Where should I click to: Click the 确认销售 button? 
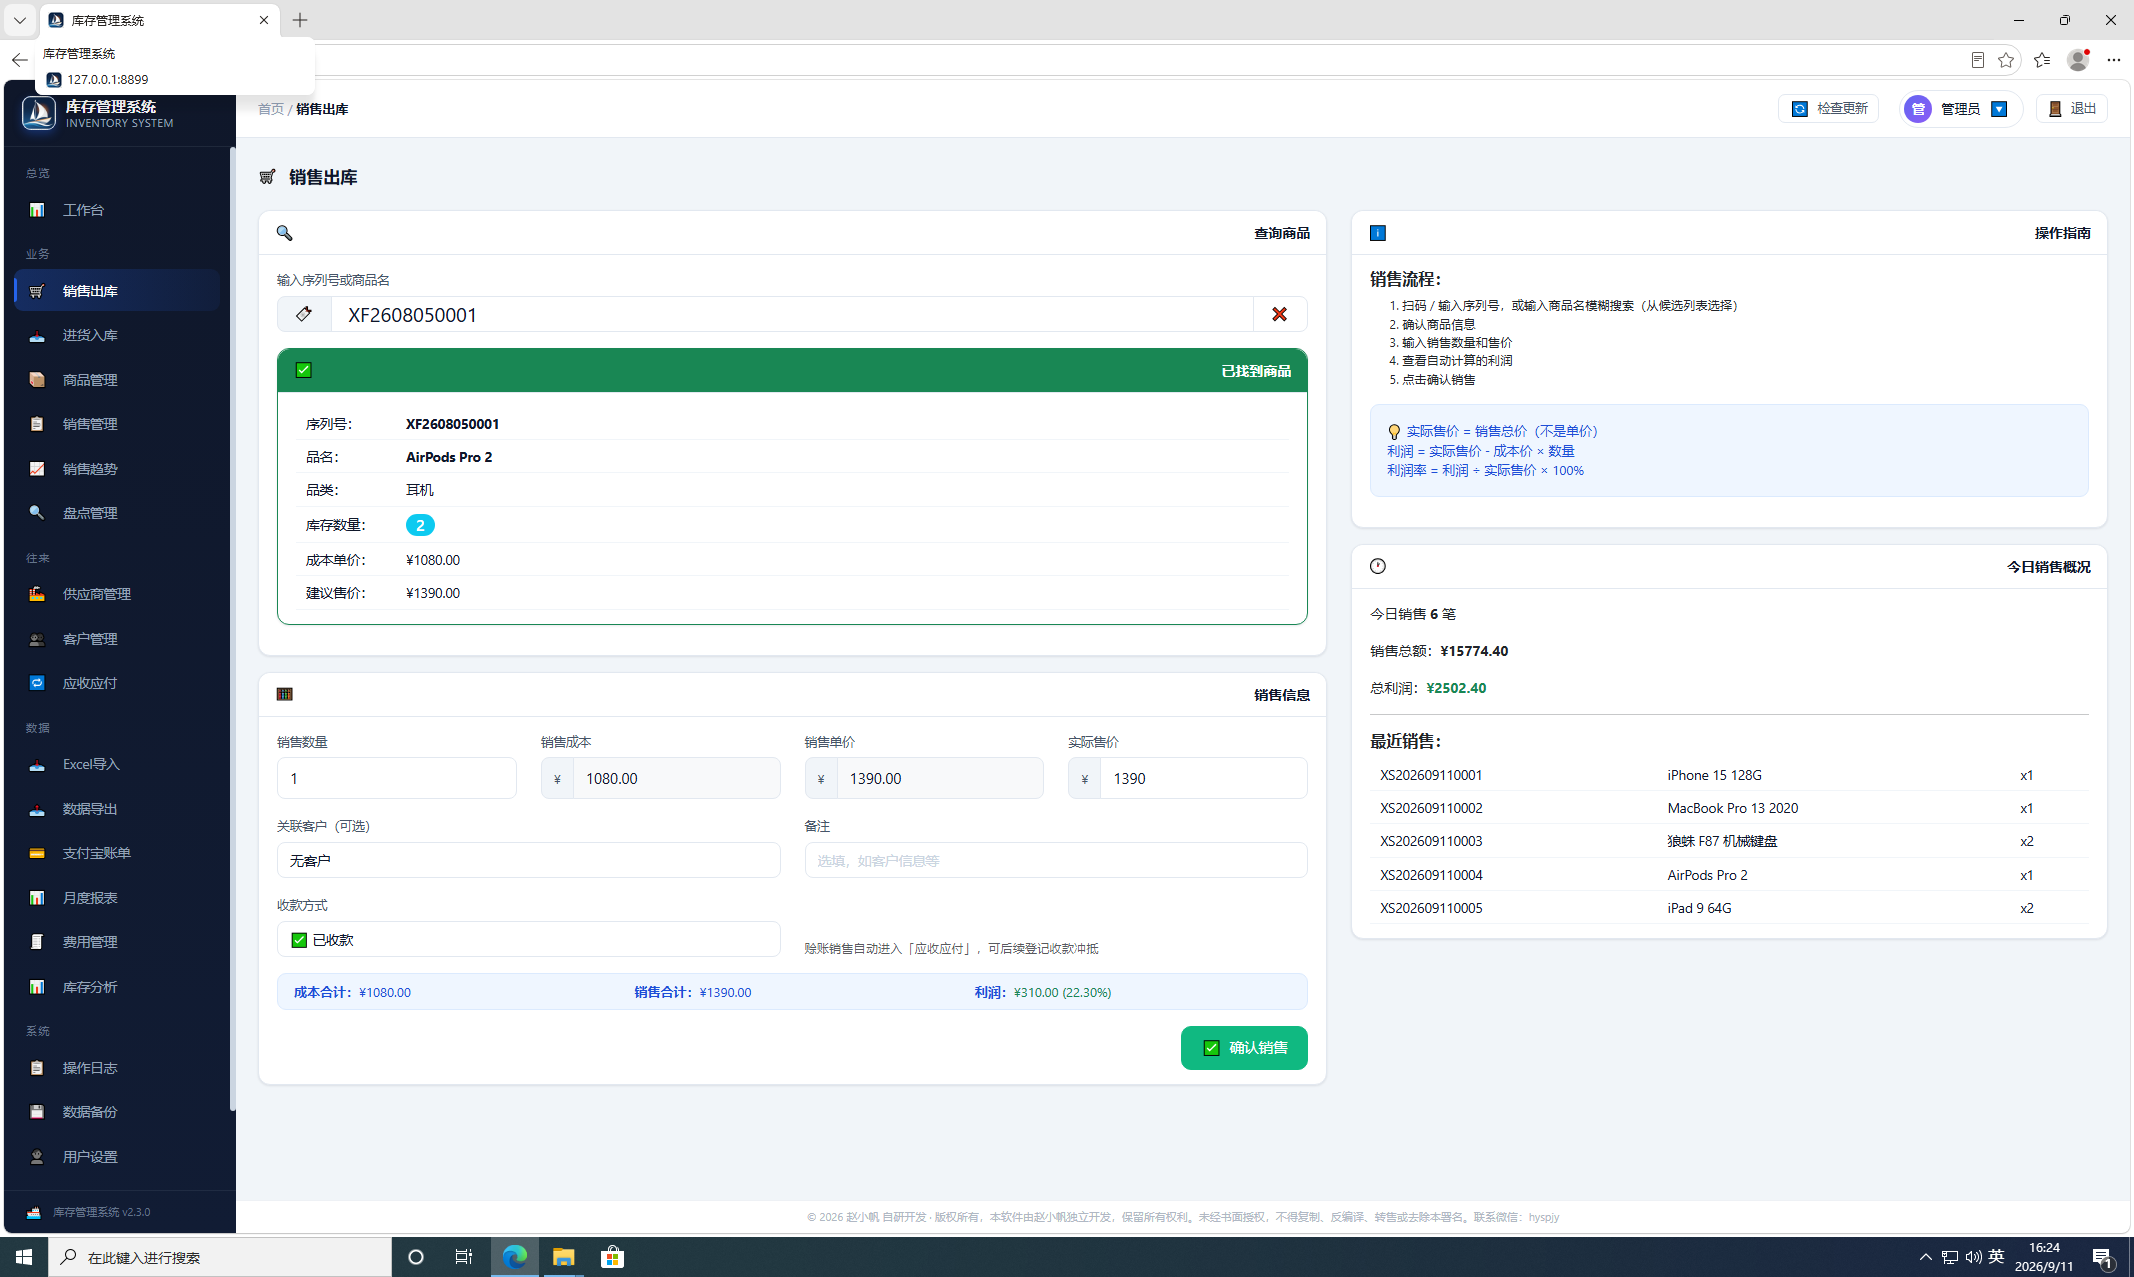click(1244, 1048)
